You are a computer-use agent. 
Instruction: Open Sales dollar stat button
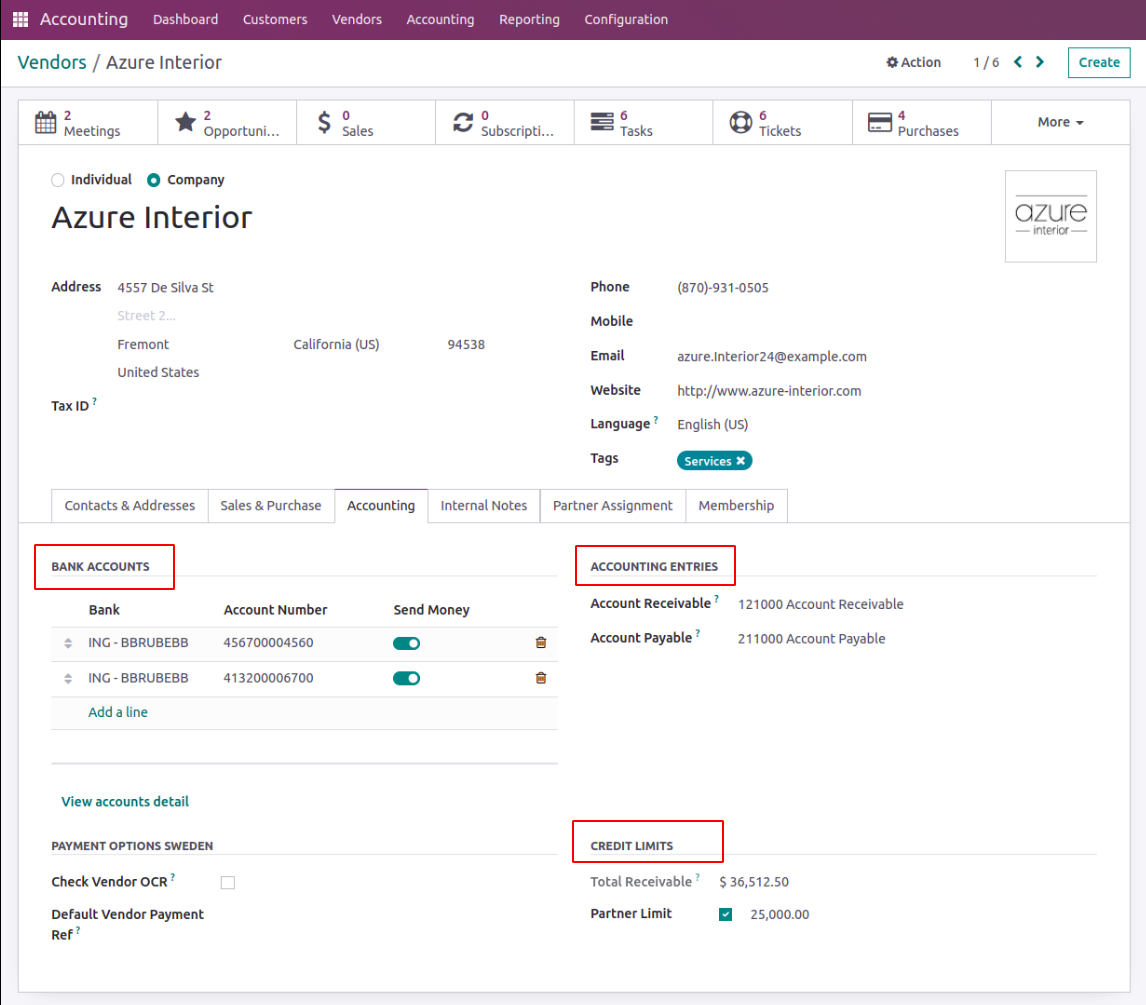pos(366,123)
